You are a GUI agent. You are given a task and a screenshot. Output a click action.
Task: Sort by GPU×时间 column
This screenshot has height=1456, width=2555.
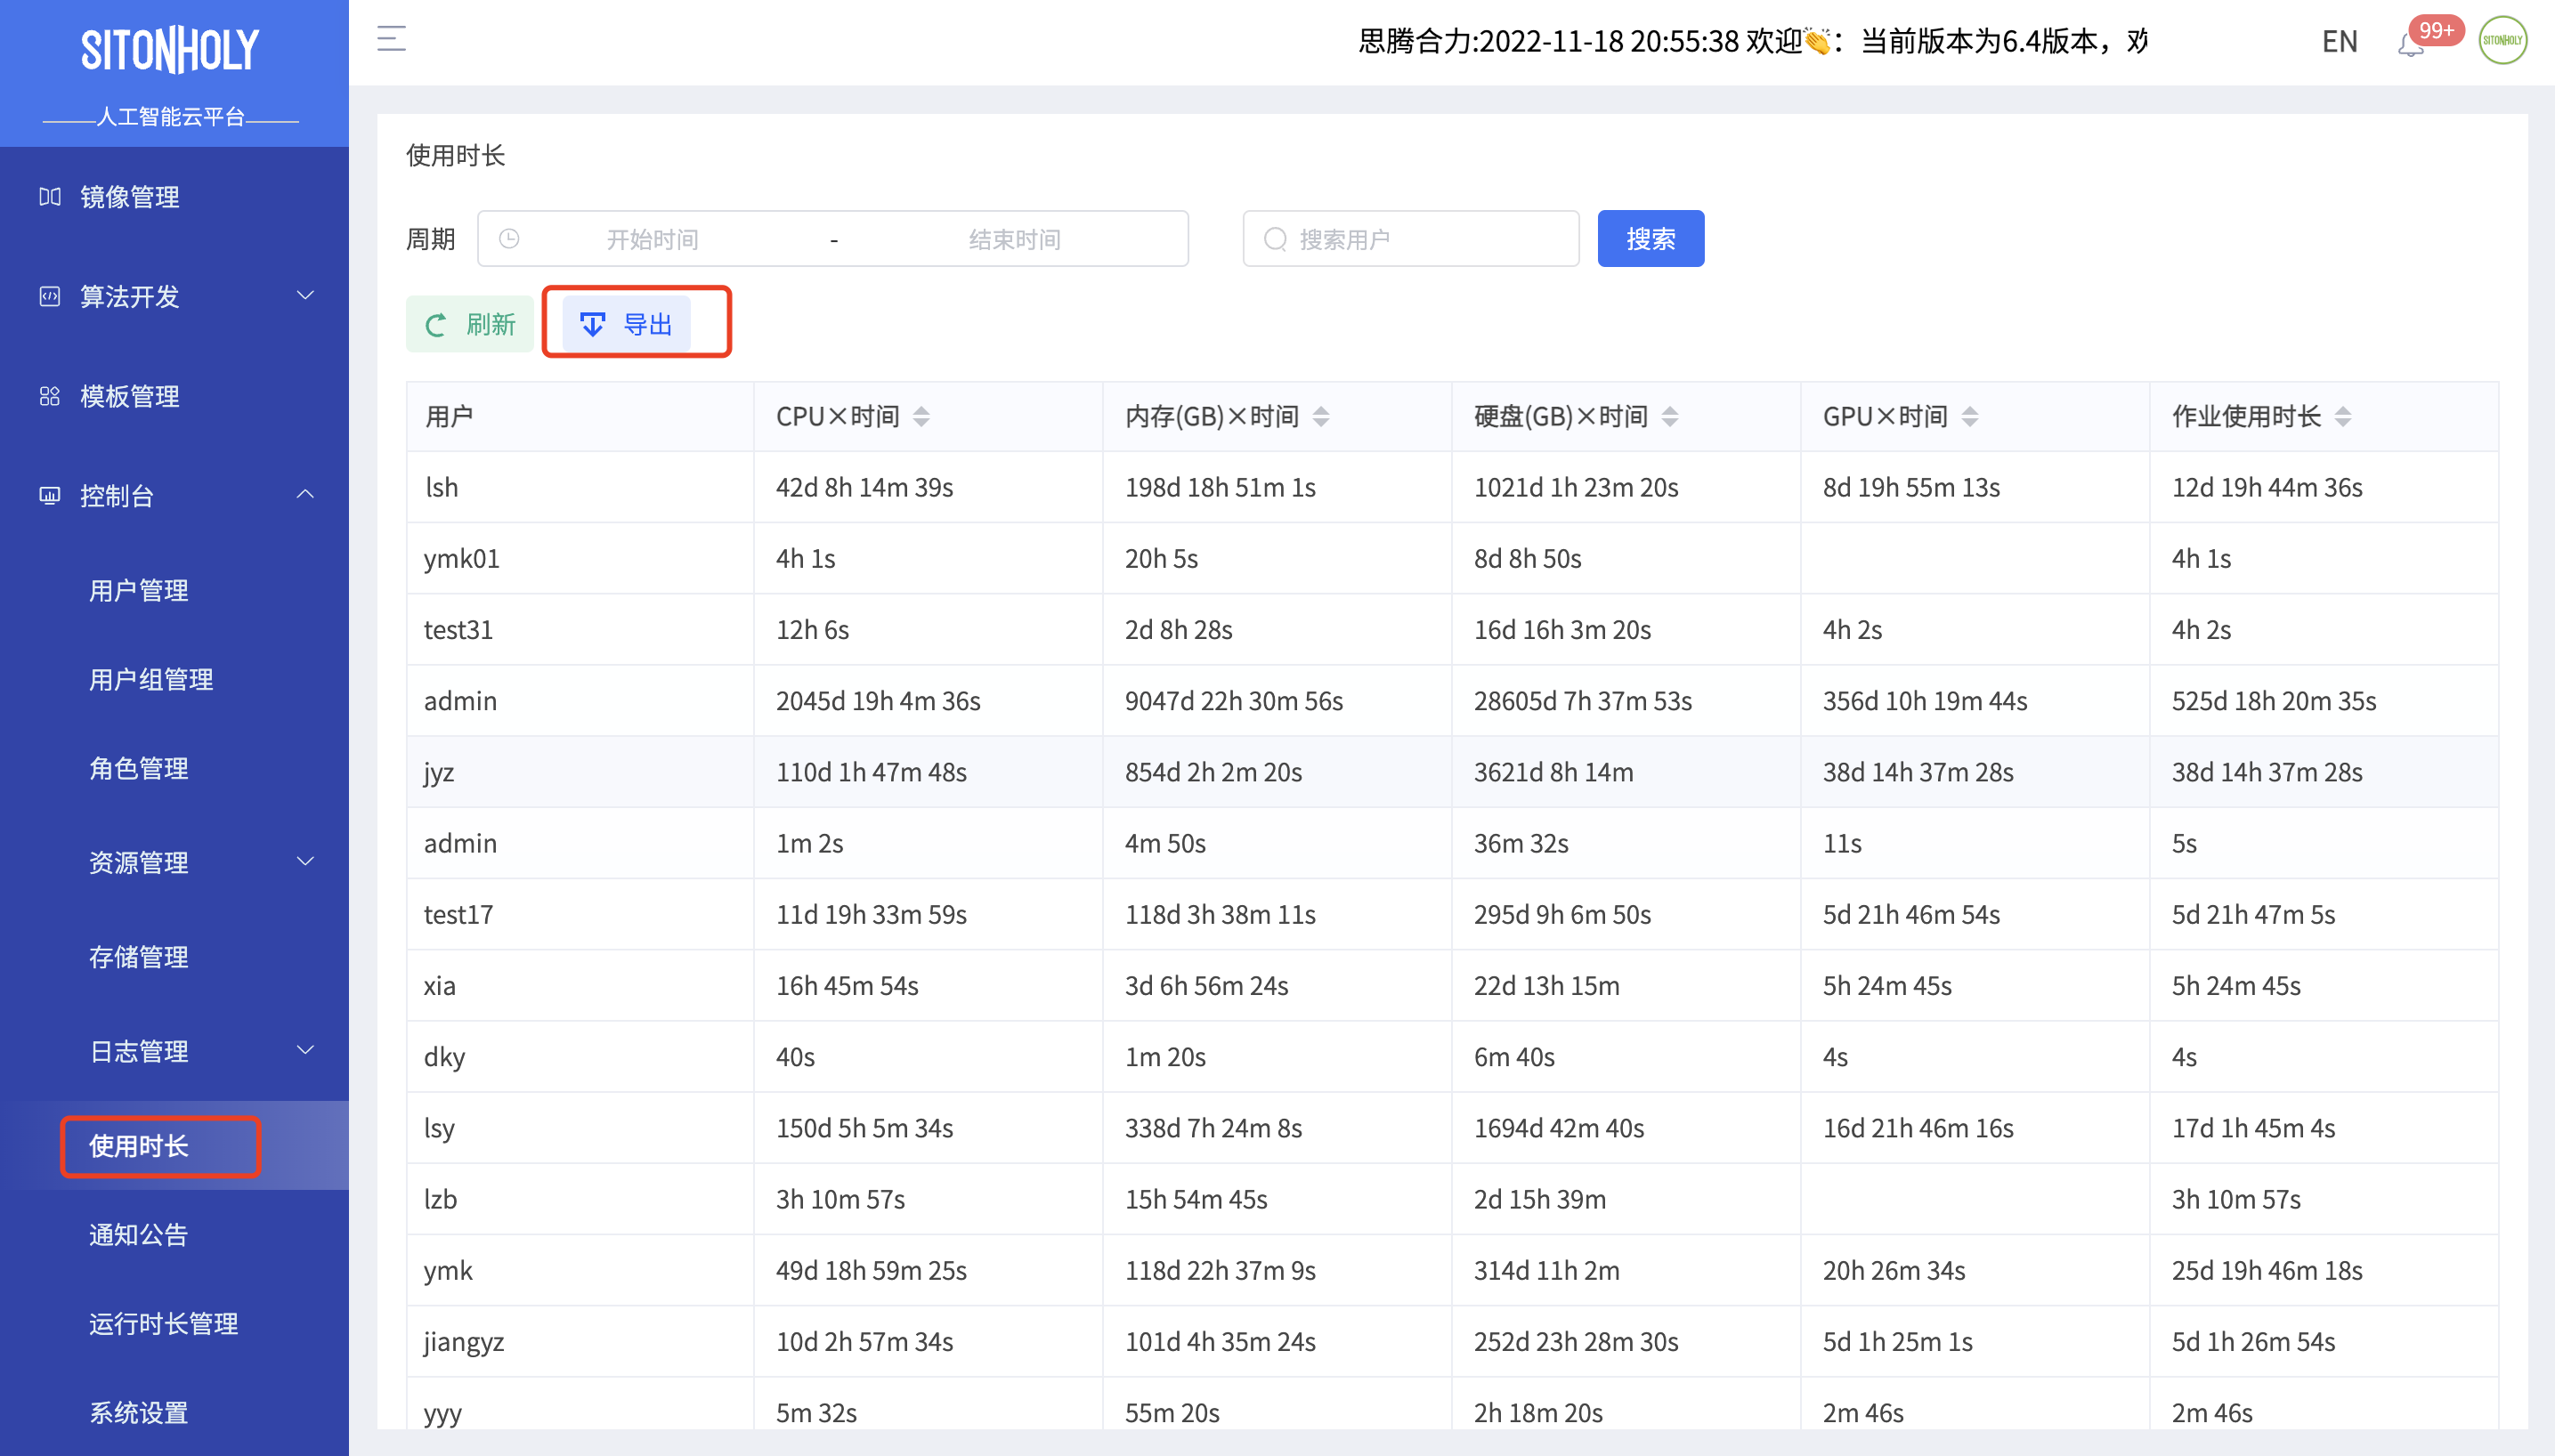tap(1970, 416)
